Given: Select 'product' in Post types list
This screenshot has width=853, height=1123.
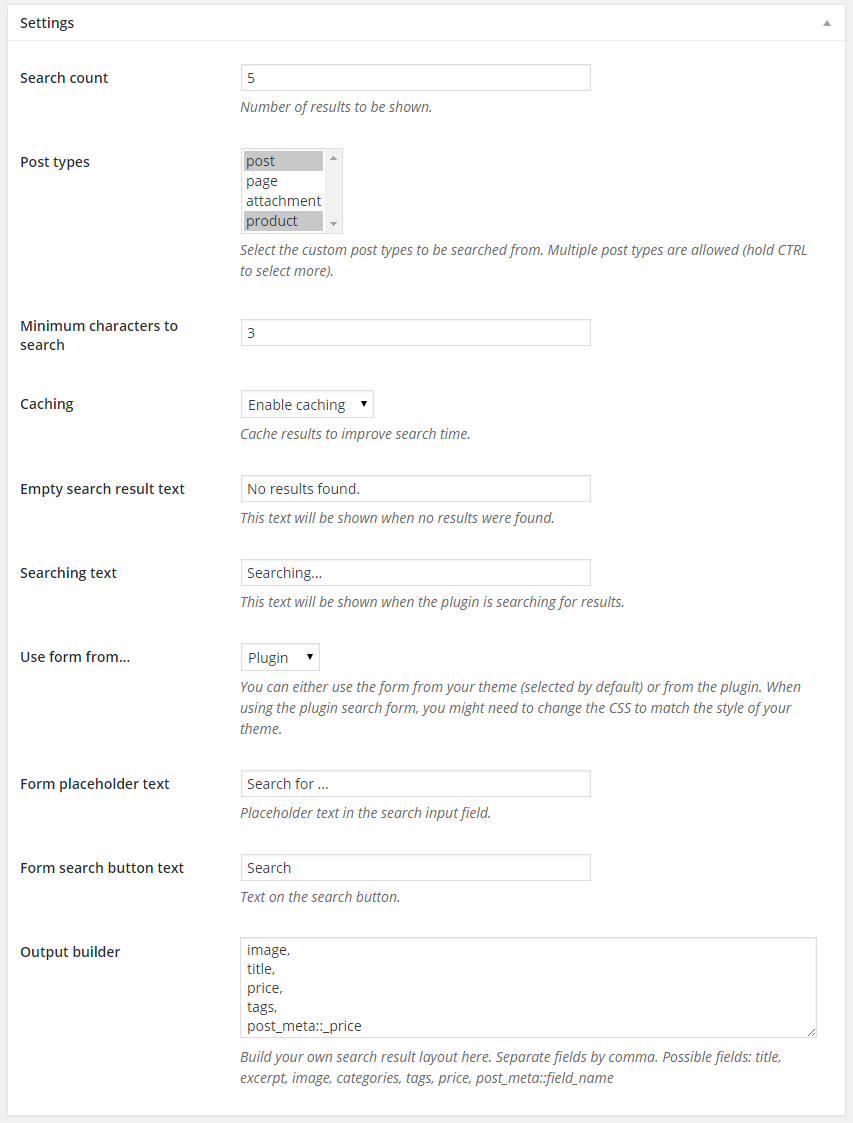Looking at the screenshot, I should click(283, 221).
